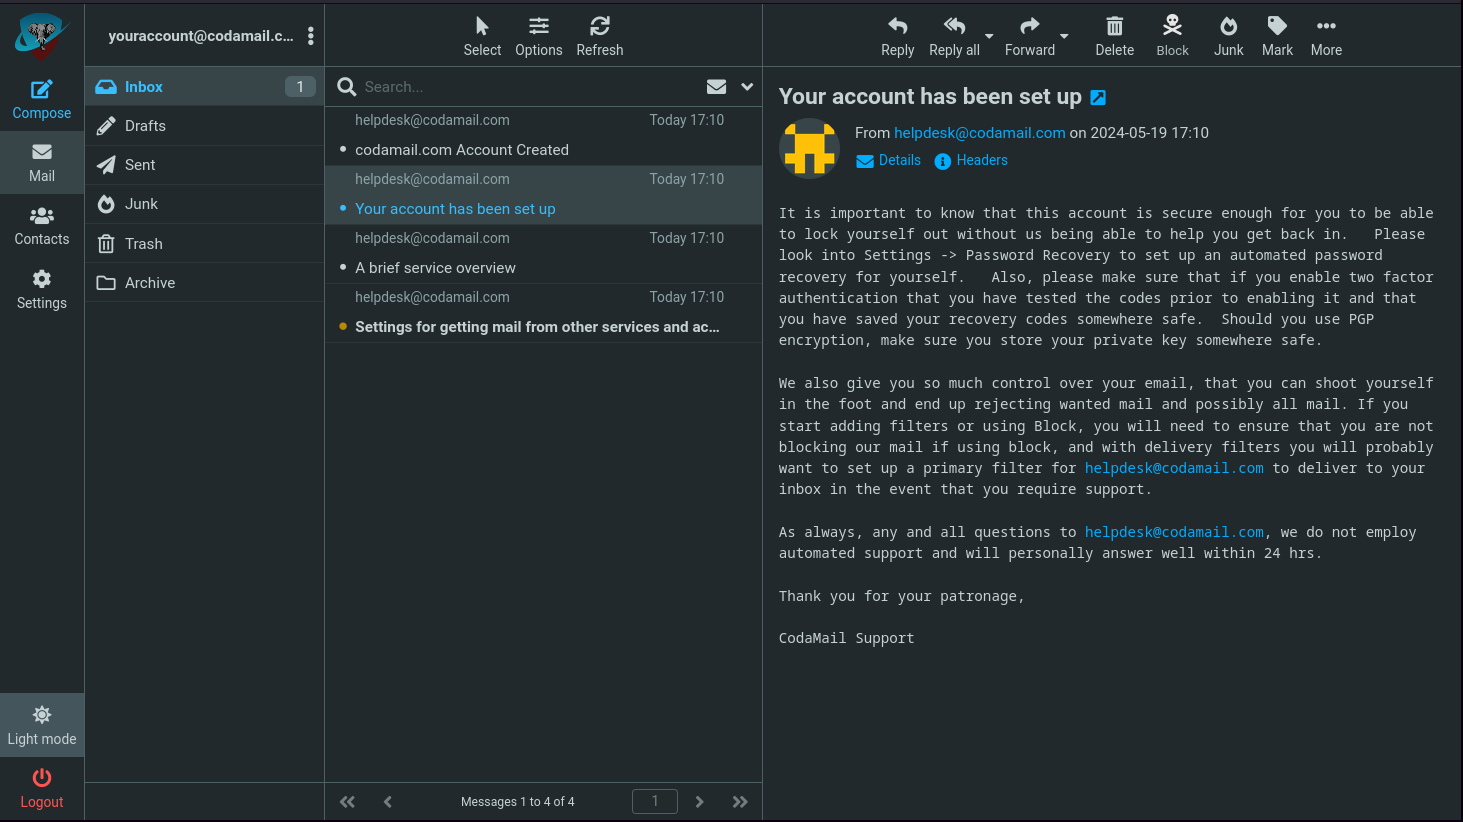Open message in new window icon

point(1098,97)
